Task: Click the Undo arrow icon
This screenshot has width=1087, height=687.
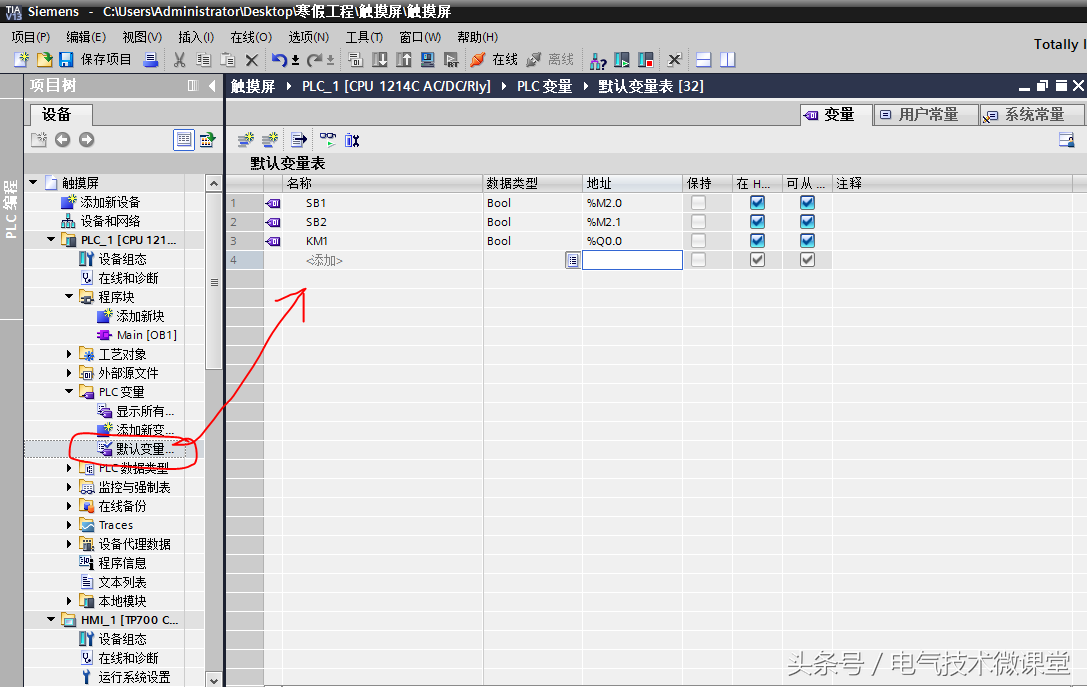Action: [279, 60]
